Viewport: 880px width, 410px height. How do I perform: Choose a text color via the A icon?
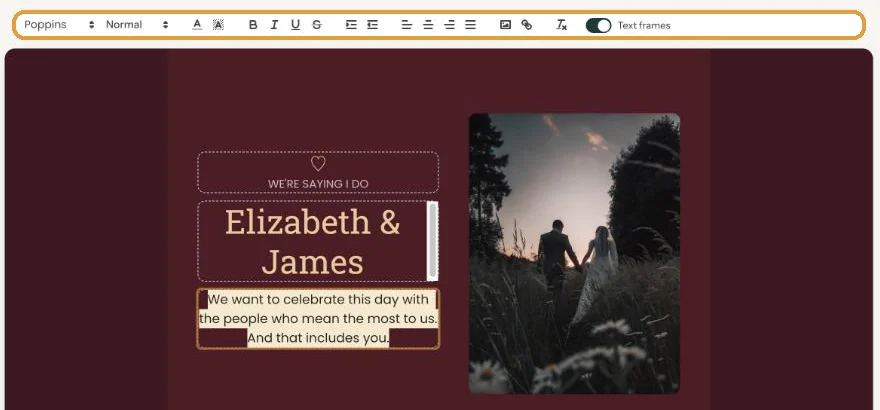tap(197, 25)
